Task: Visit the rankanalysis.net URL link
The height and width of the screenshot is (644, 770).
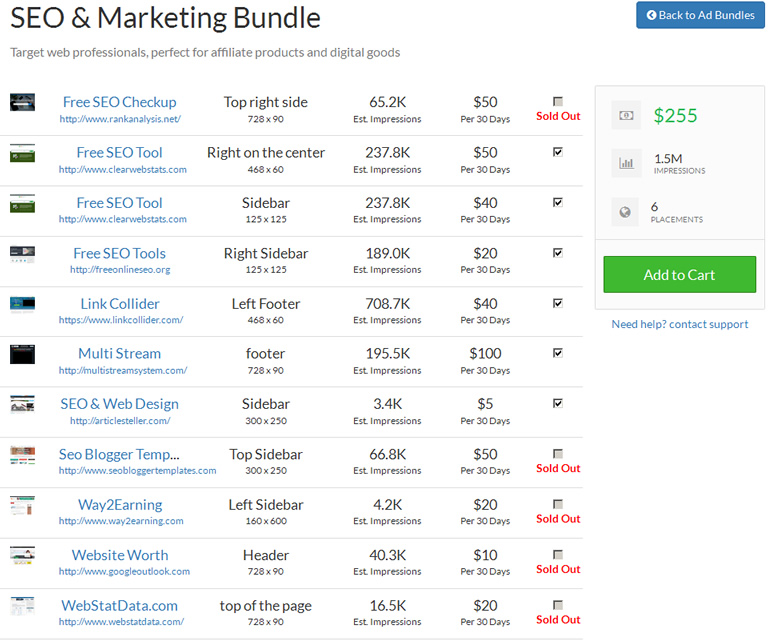Action: coord(120,119)
